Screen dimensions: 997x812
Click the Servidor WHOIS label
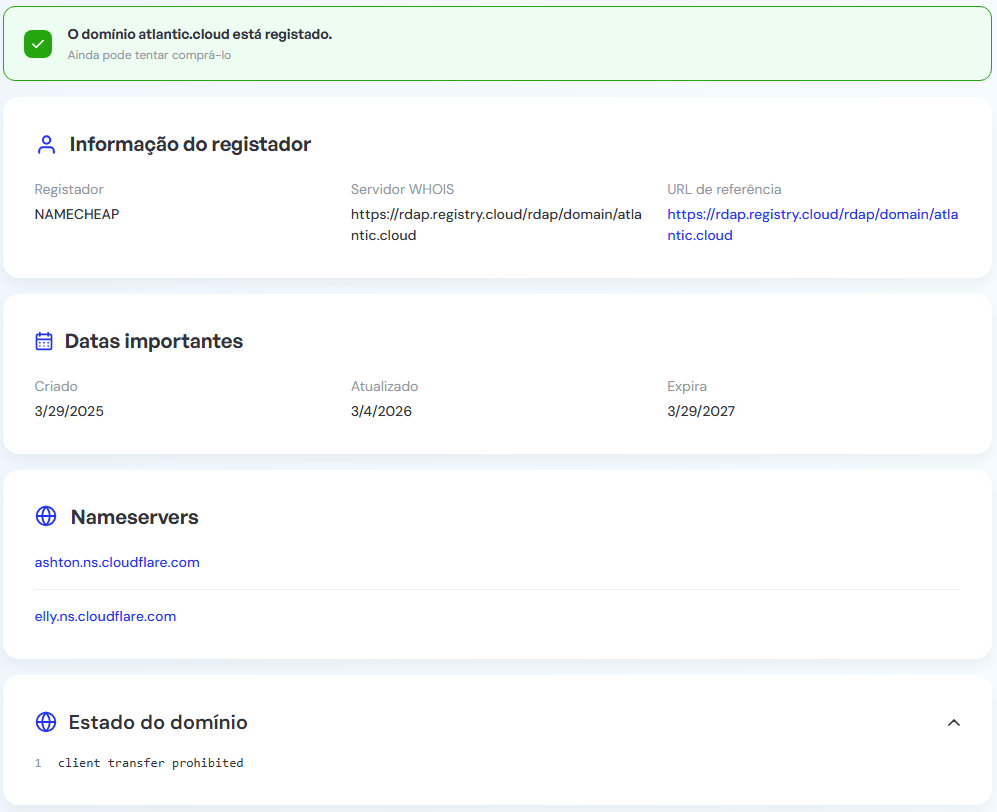tap(402, 189)
